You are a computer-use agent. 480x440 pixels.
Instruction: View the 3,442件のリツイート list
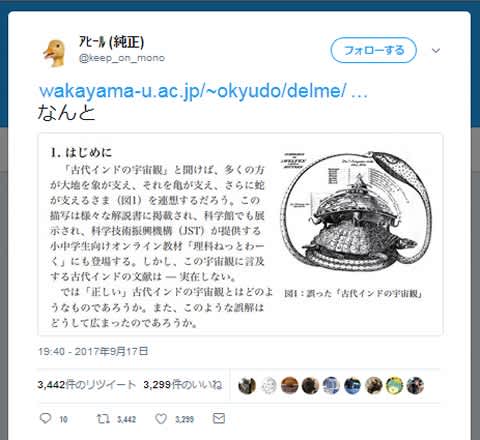point(87,385)
